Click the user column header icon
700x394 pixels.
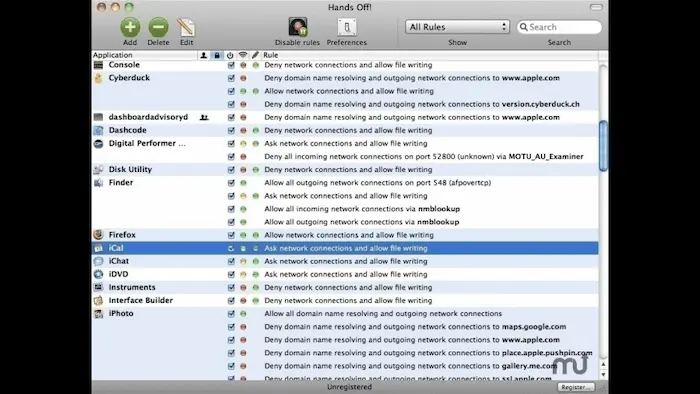tap(204, 55)
